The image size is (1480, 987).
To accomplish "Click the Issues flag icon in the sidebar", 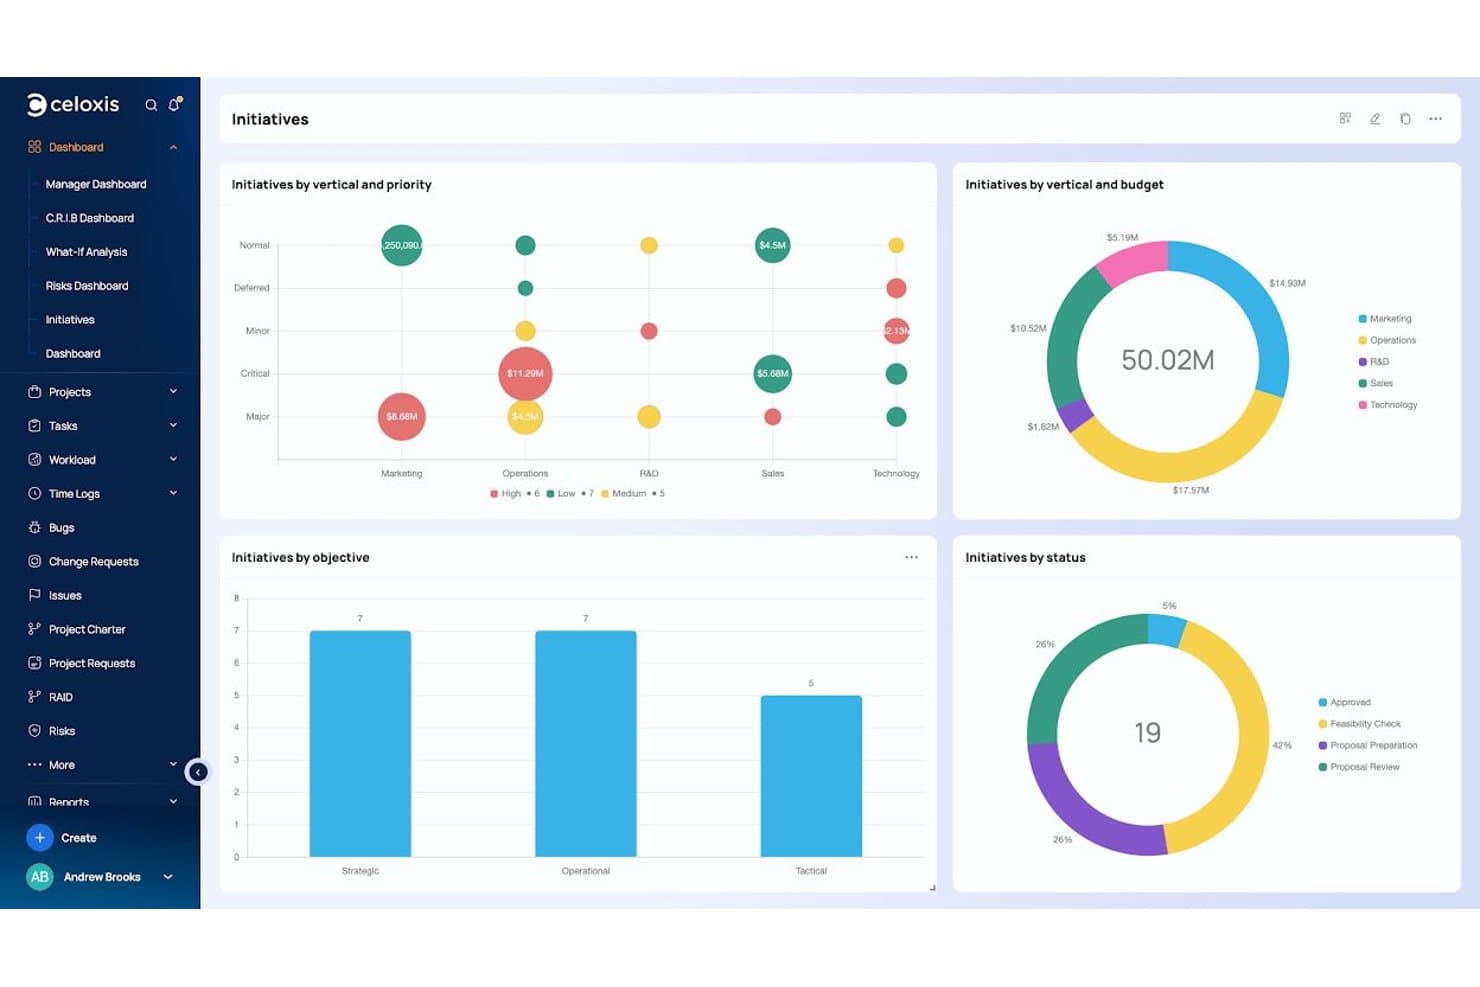I will 35,595.
